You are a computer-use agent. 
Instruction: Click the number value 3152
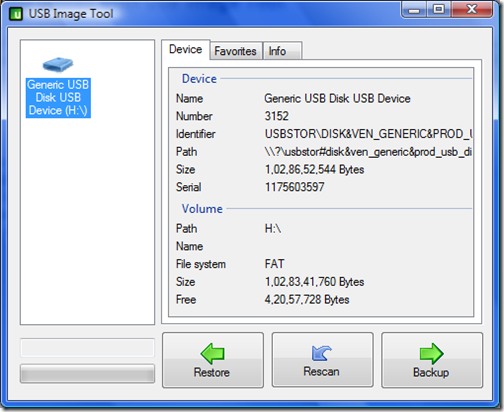click(x=277, y=116)
